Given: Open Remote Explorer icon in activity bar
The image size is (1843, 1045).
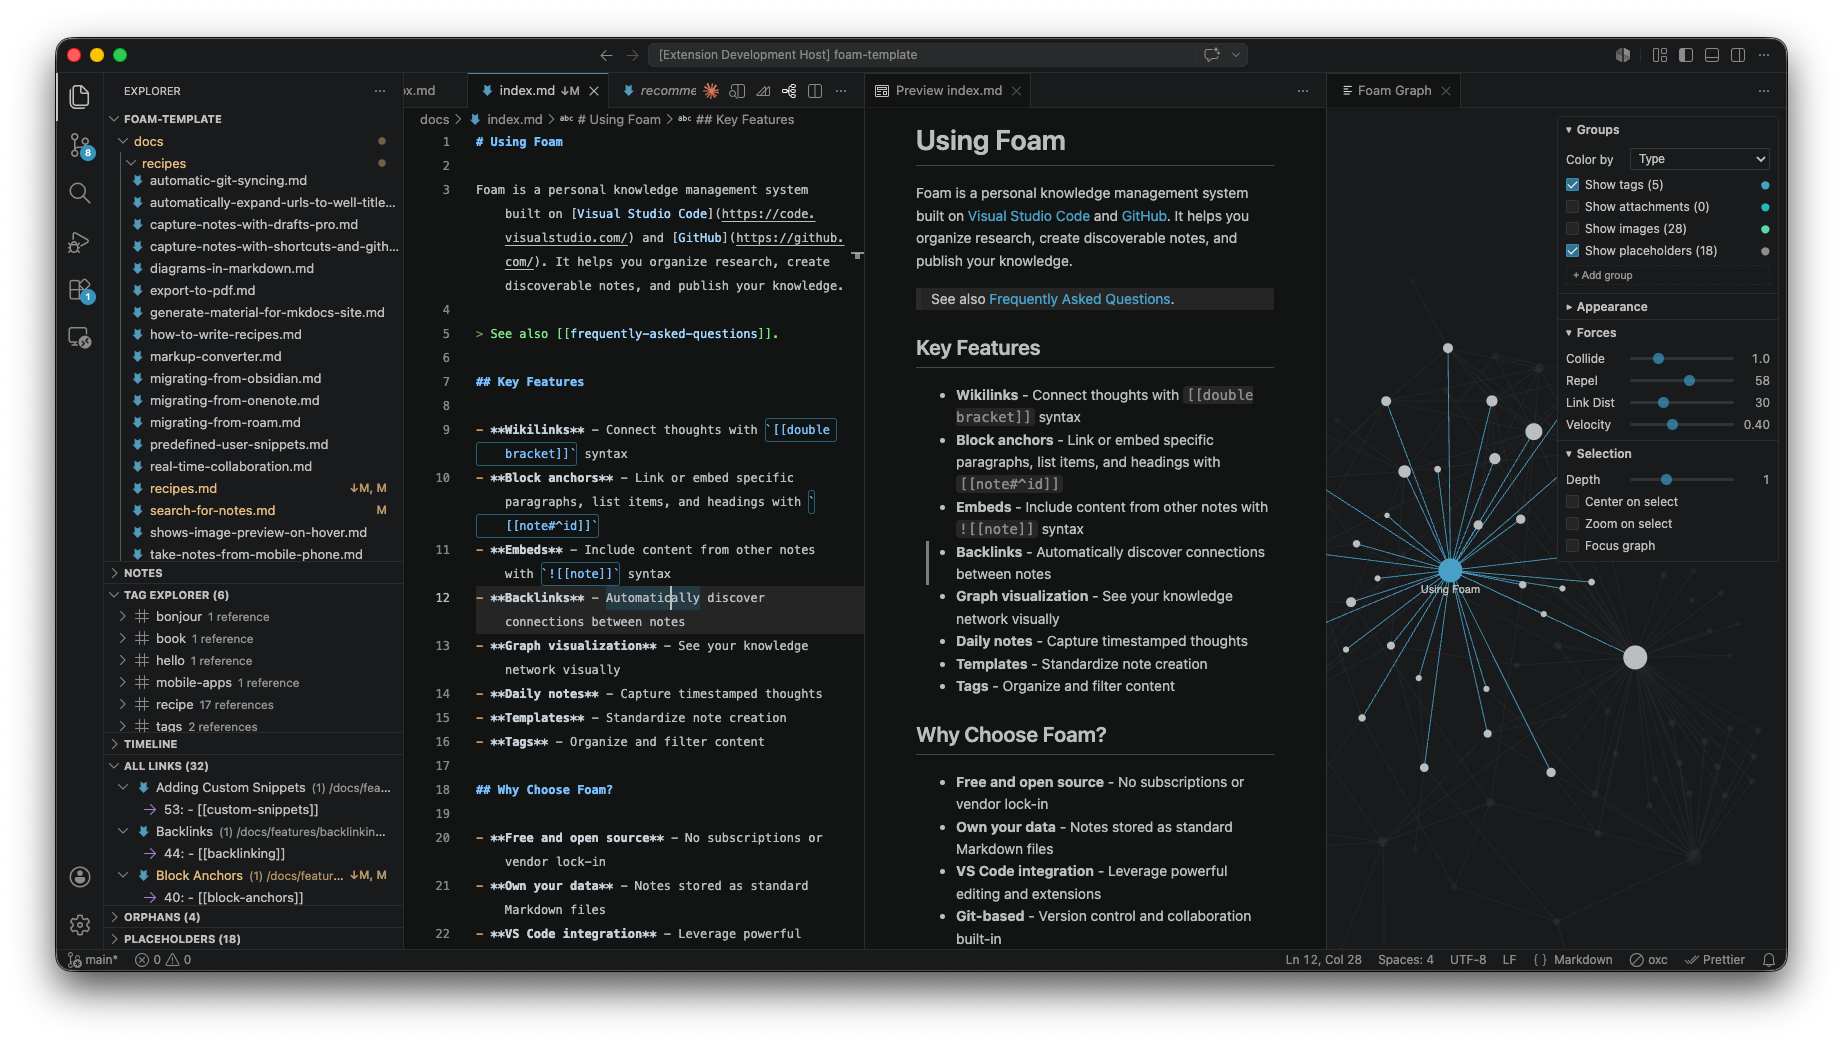Looking at the screenshot, I should pos(80,338).
